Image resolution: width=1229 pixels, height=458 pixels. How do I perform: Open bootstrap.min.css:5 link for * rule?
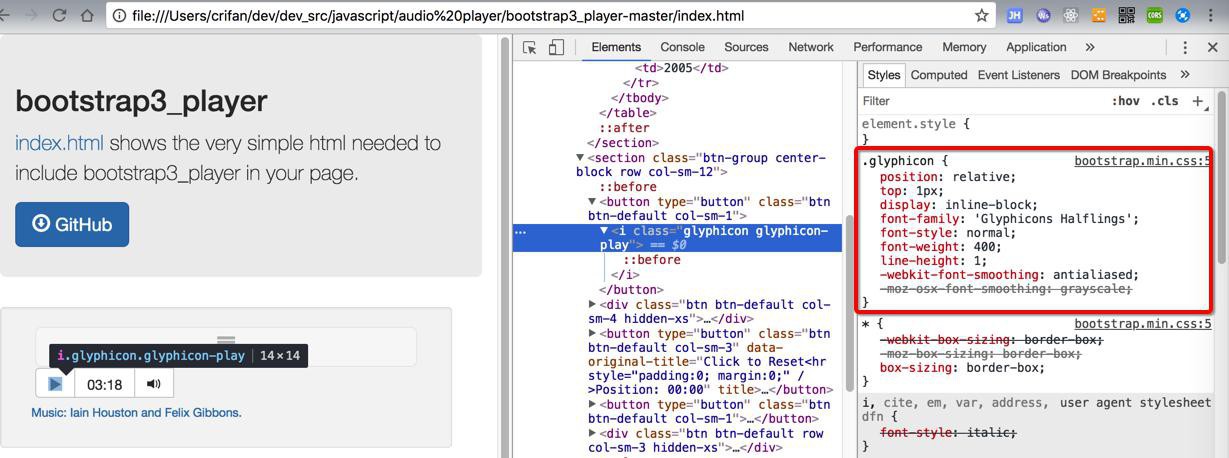1142,324
